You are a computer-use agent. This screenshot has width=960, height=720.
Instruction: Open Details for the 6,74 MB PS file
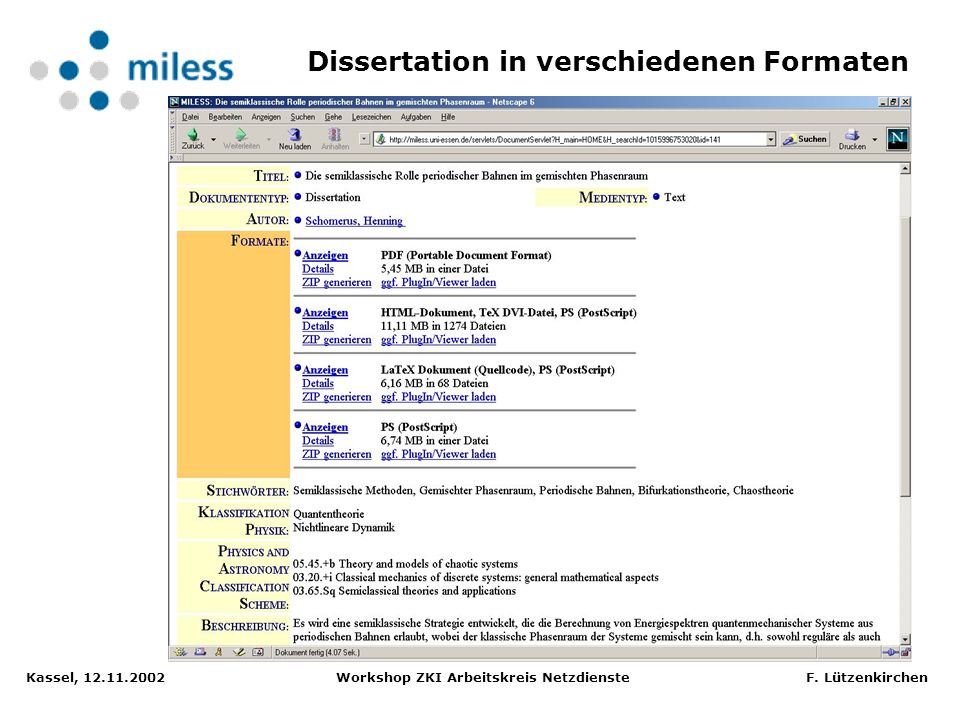(318, 441)
